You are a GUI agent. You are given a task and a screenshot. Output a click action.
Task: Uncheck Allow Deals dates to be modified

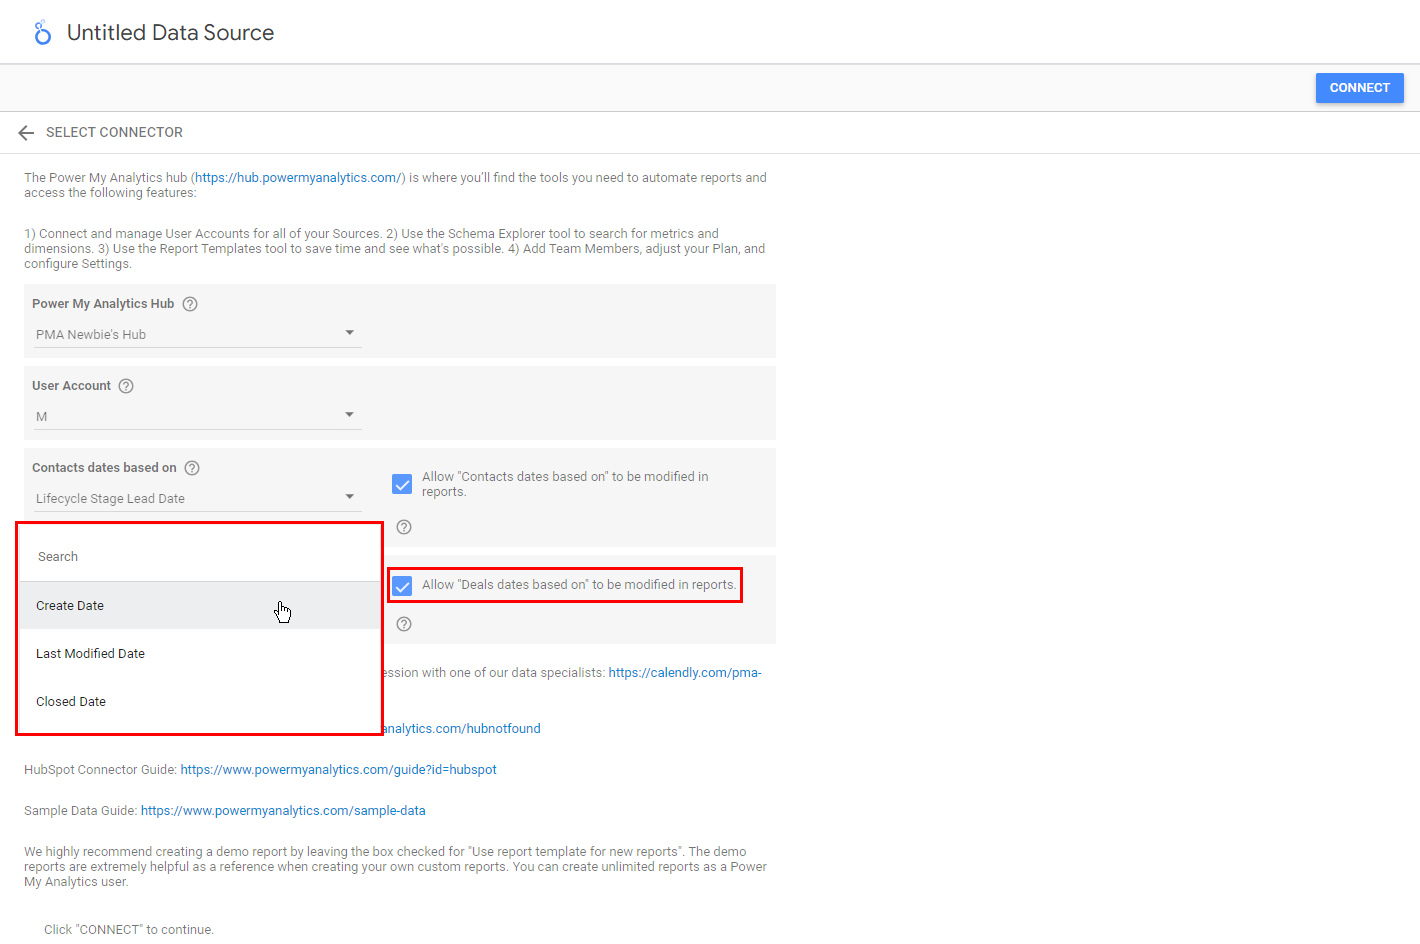[x=402, y=586]
